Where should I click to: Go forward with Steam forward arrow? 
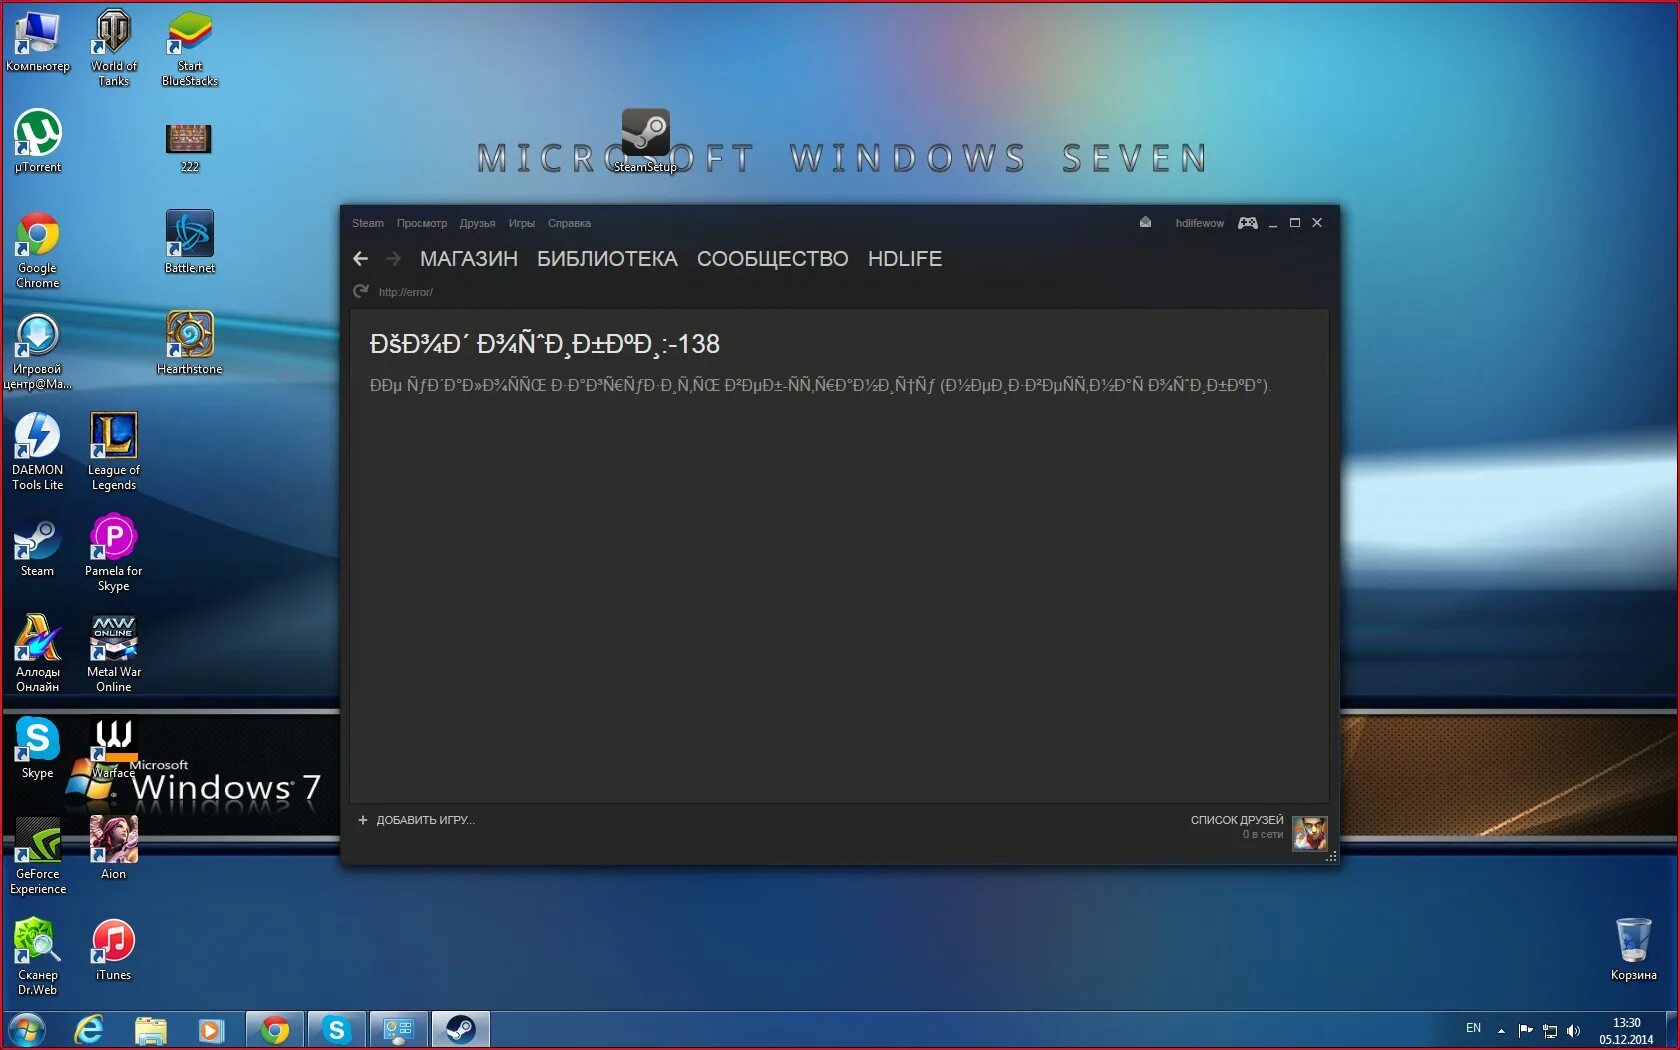[394, 259]
